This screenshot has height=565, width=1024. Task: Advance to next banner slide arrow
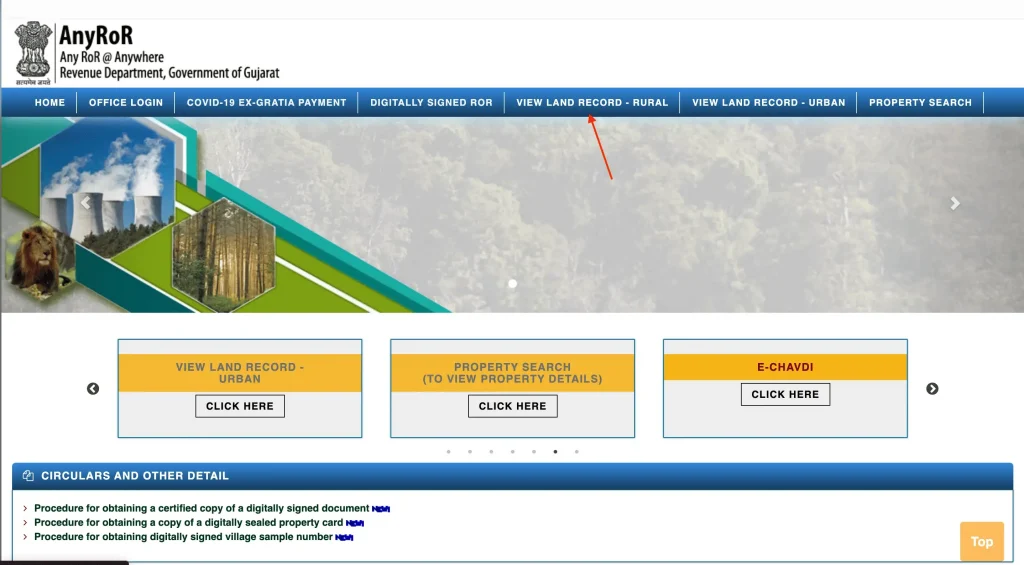[x=955, y=203]
